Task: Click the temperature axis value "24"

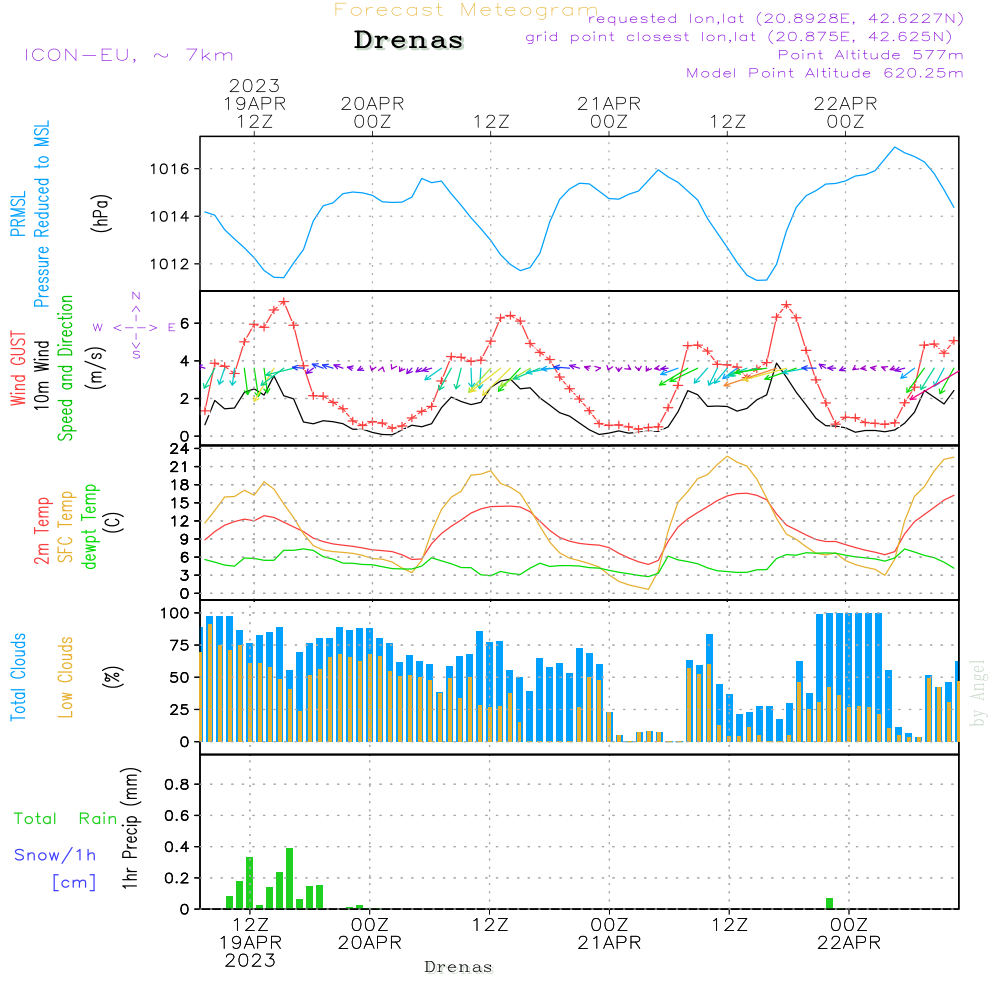Action: pyautogui.click(x=179, y=449)
